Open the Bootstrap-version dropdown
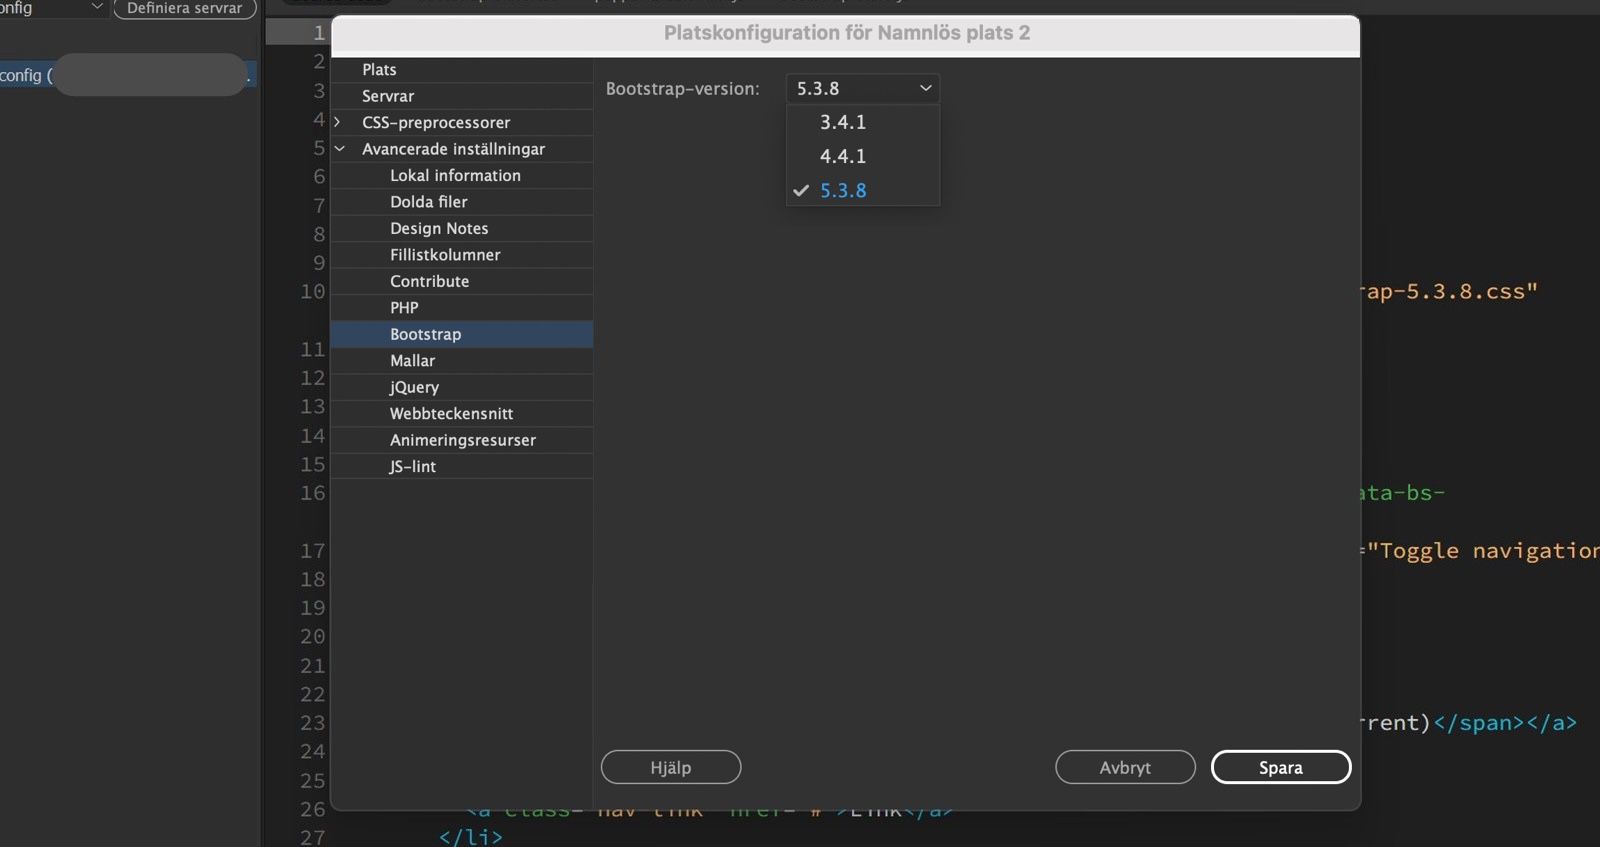This screenshot has width=1600, height=847. 862,88
